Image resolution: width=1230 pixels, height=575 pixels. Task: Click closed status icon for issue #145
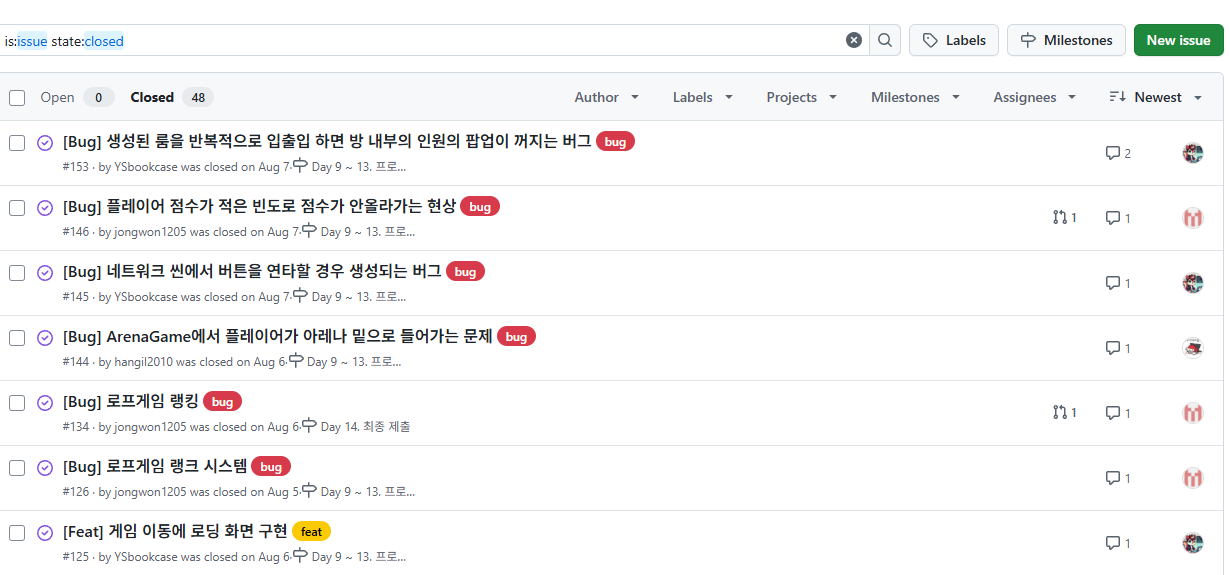click(45, 272)
